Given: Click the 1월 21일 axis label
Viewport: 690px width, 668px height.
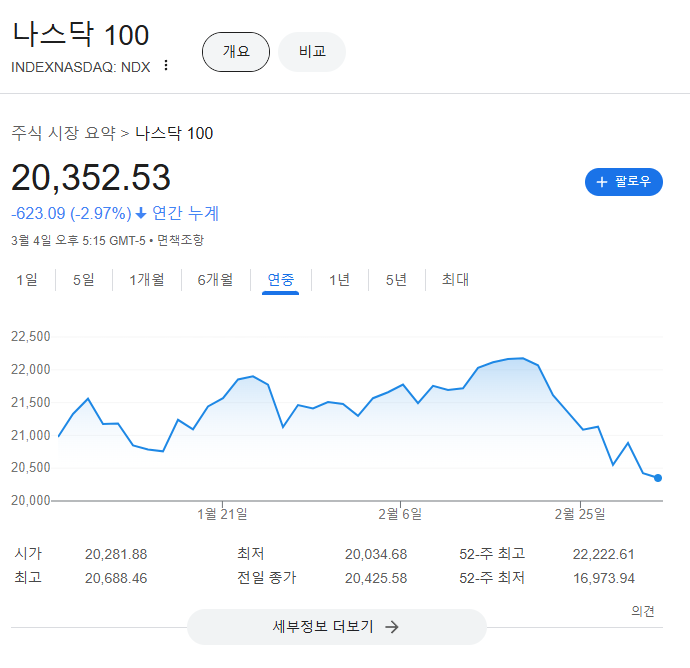Looking at the screenshot, I should pos(222,514).
